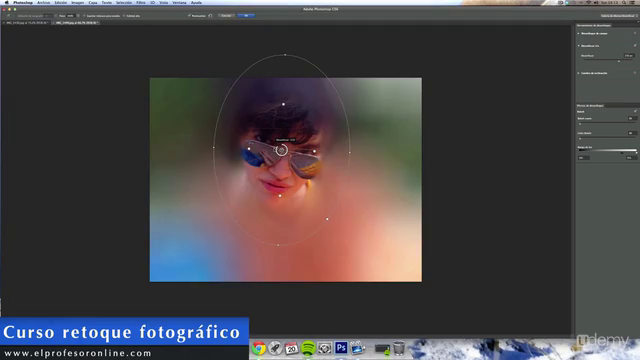
Task: Open the Trash in the dock
Action: point(399,348)
